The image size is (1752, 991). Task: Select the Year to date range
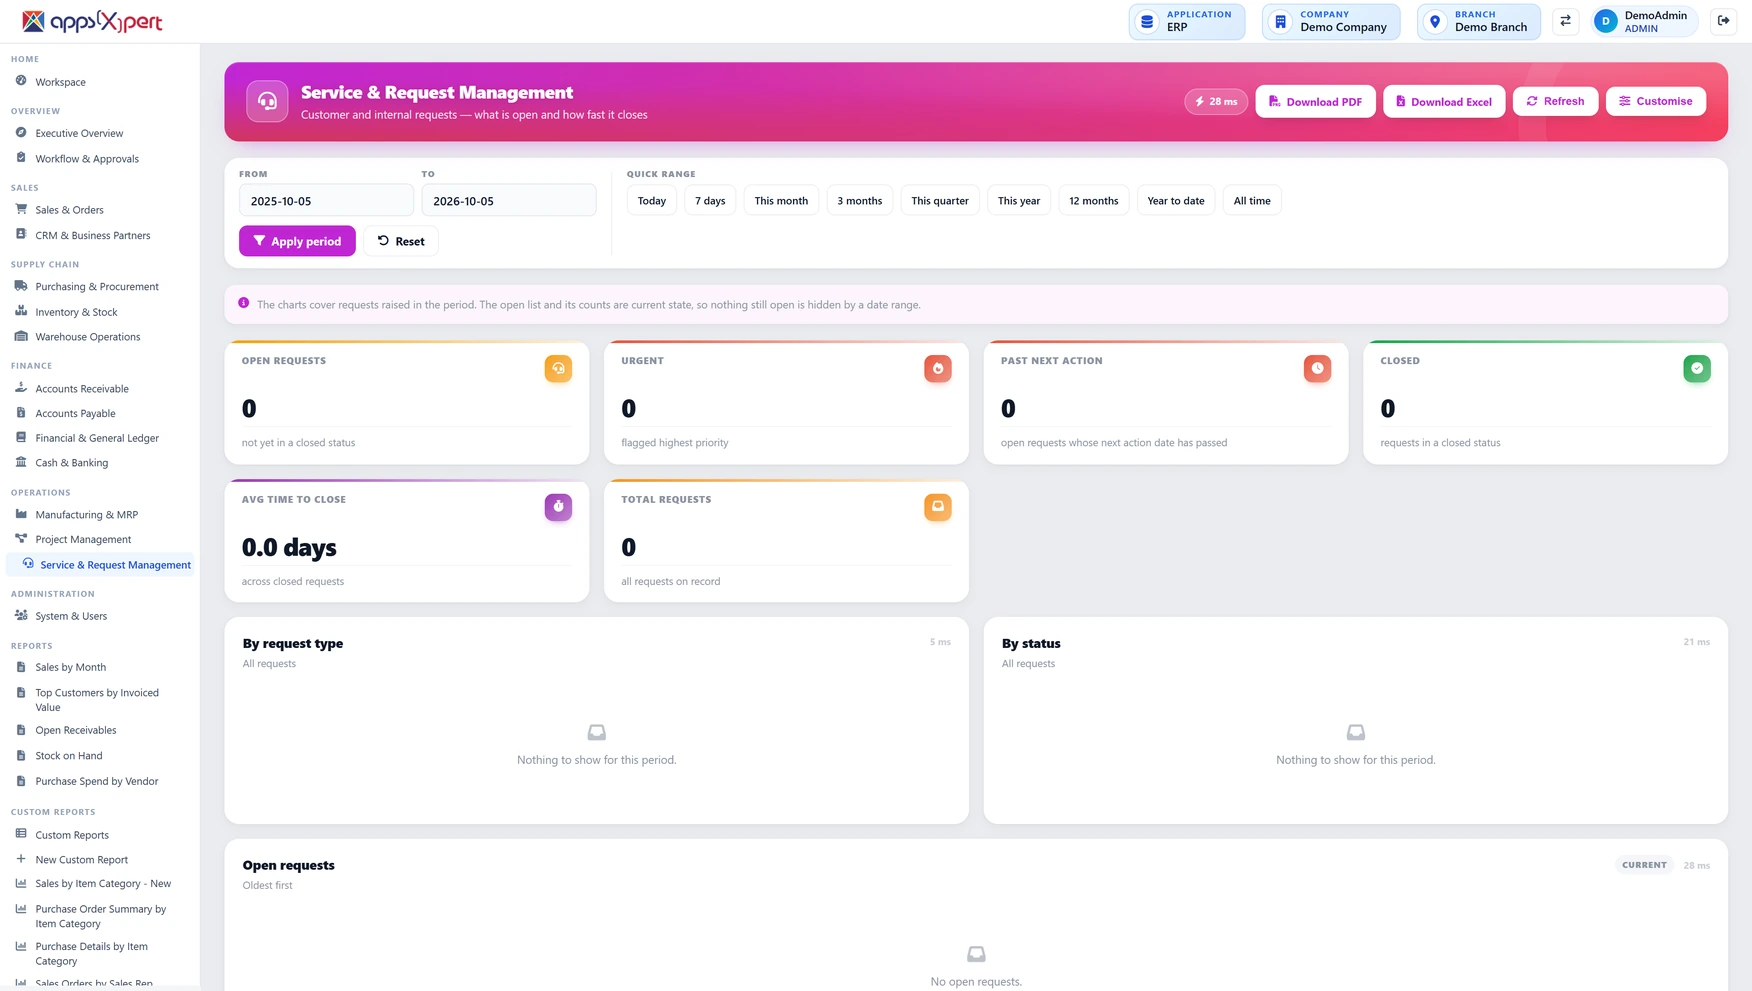coord(1175,201)
